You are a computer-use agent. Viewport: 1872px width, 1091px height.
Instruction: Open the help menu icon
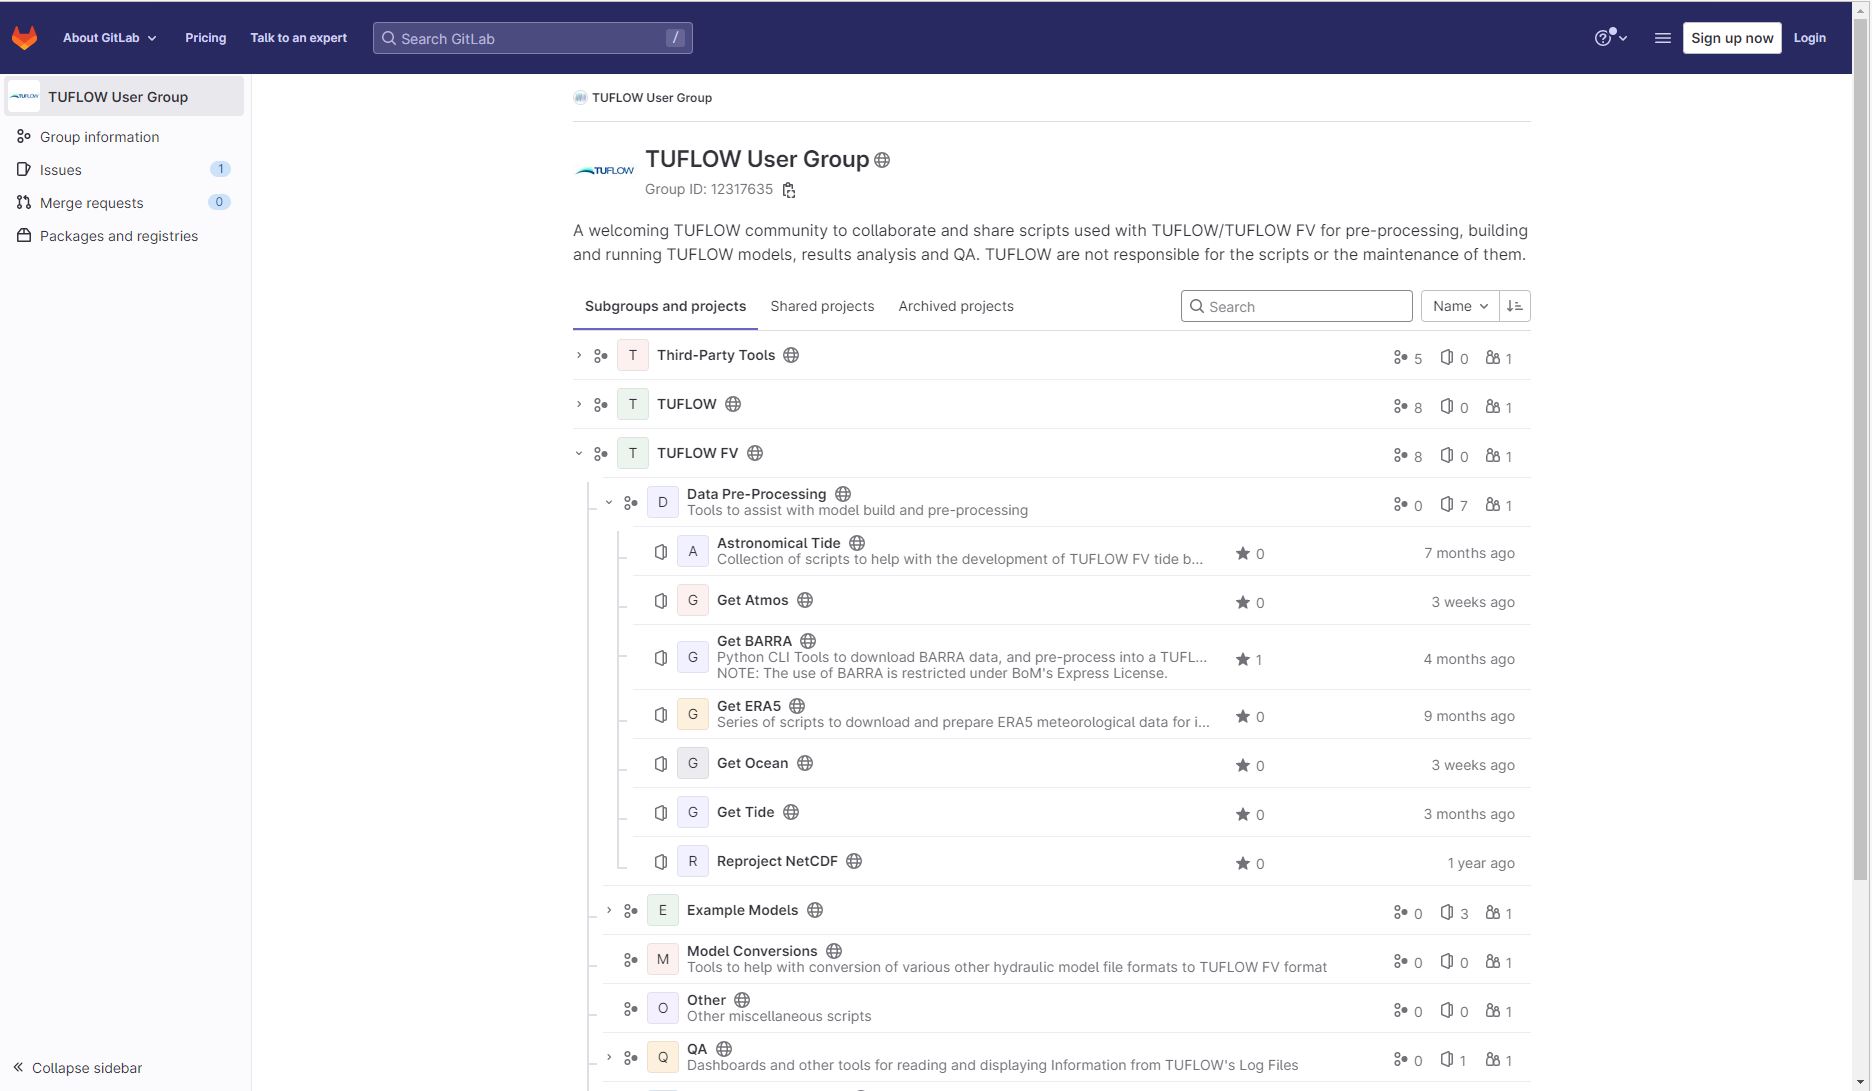point(1610,38)
